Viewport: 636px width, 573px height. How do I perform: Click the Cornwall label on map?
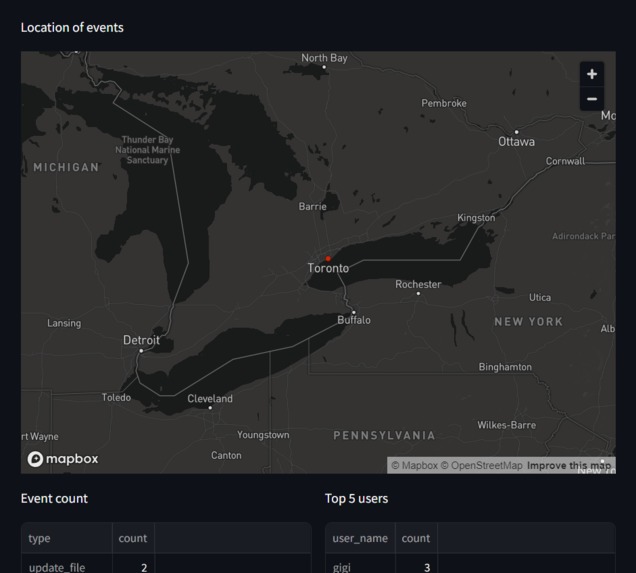tap(565, 161)
